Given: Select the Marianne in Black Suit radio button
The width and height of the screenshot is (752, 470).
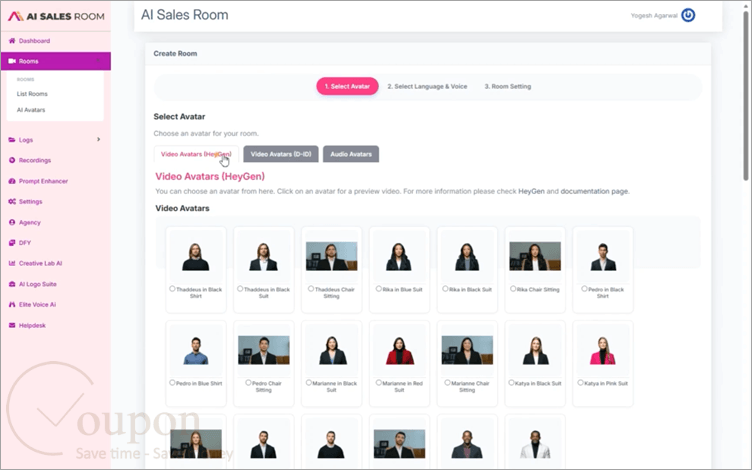Looking at the screenshot, I should [308, 383].
